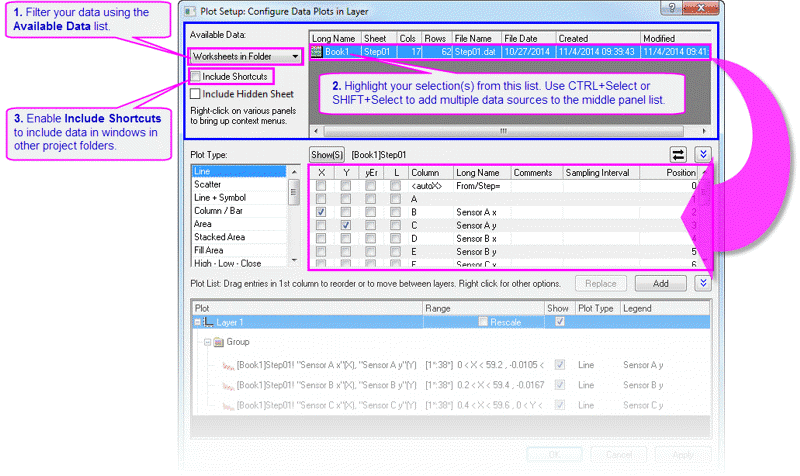Collapse the Layer 1 tree node
Screen dimensions: 800x476
coord(196,322)
